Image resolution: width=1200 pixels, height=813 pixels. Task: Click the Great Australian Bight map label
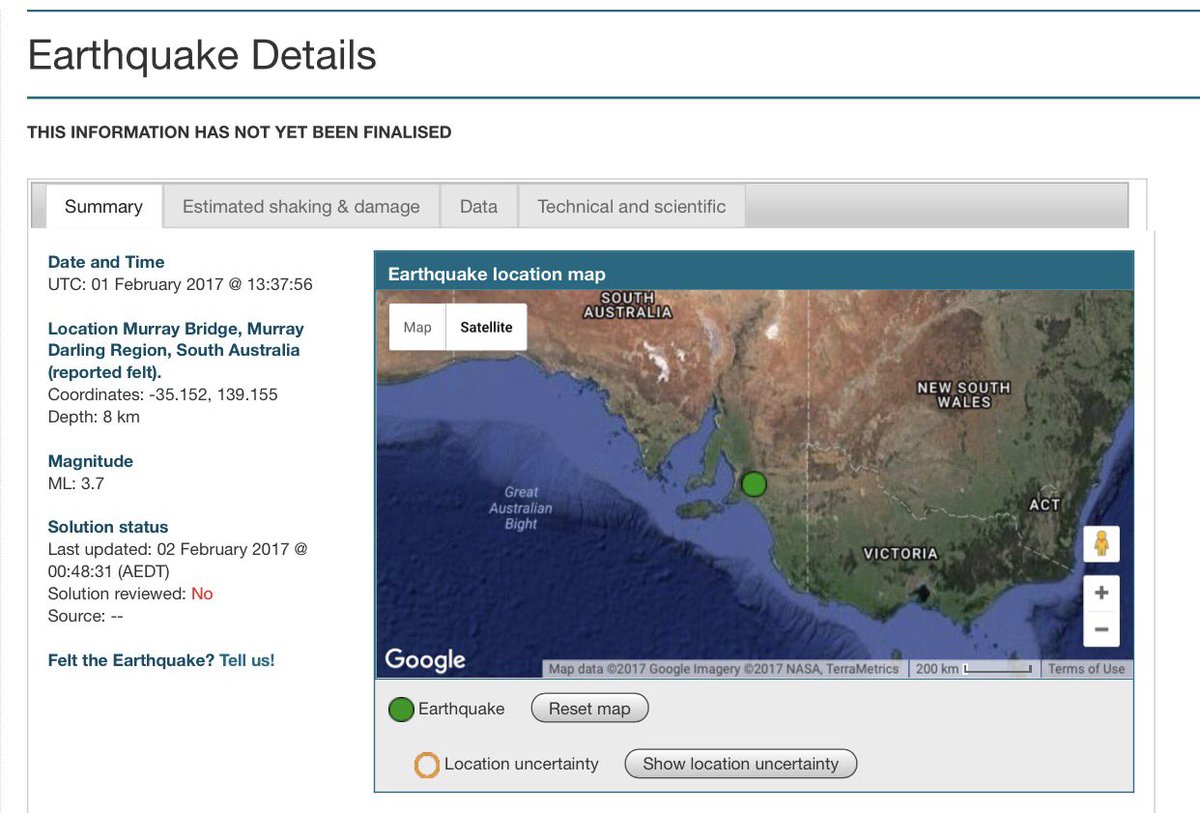pos(521,507)
